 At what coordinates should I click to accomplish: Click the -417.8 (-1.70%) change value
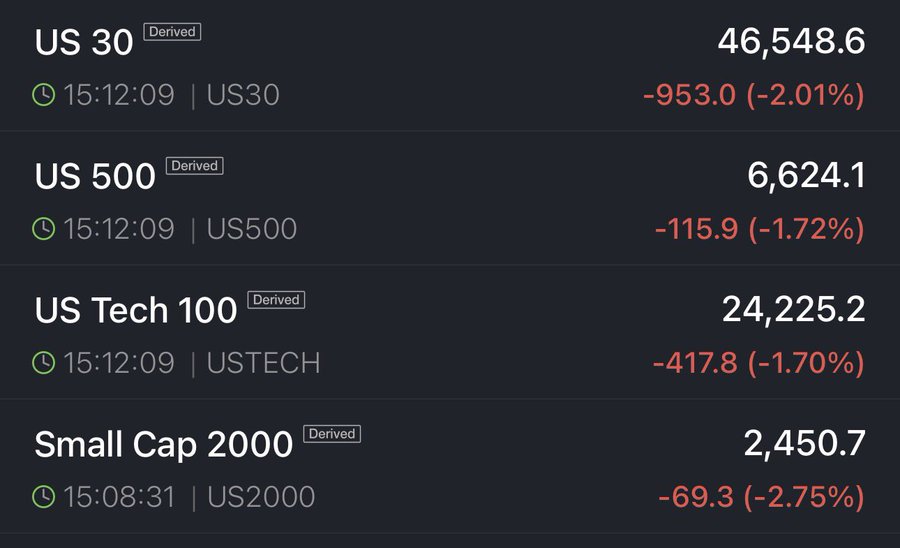[759, 362]
